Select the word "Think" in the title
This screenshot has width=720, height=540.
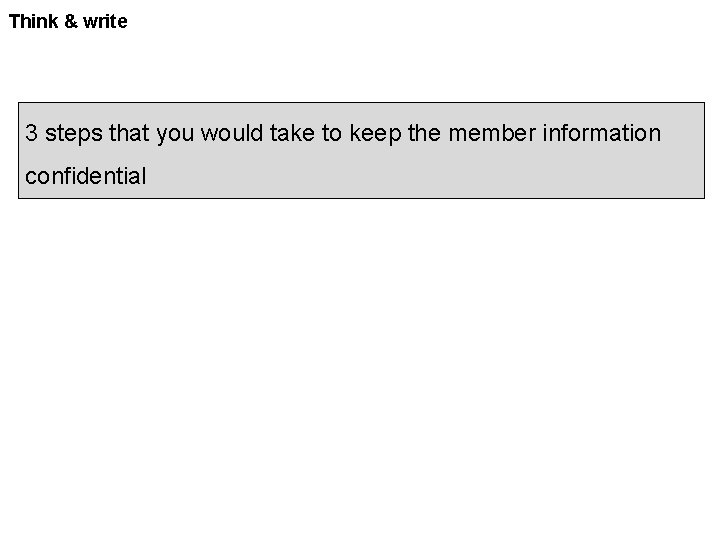coord(34,20)
